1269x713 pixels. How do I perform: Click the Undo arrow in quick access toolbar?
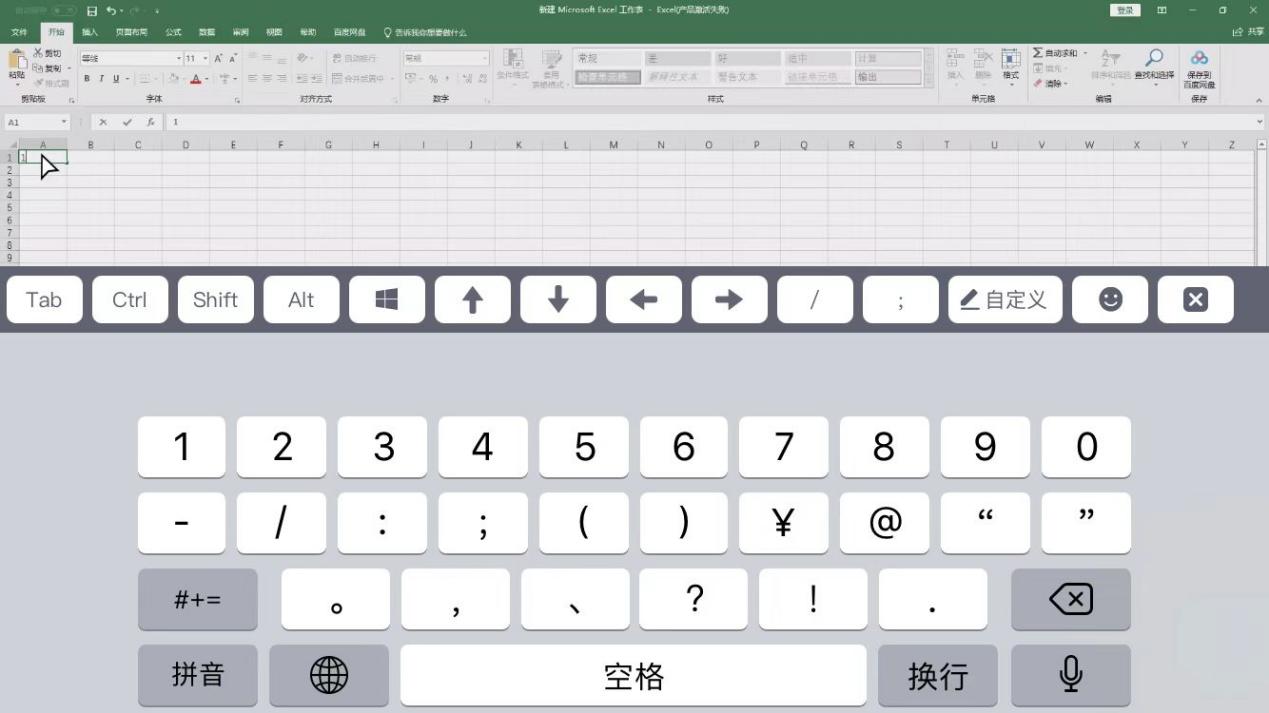point(111,11)
